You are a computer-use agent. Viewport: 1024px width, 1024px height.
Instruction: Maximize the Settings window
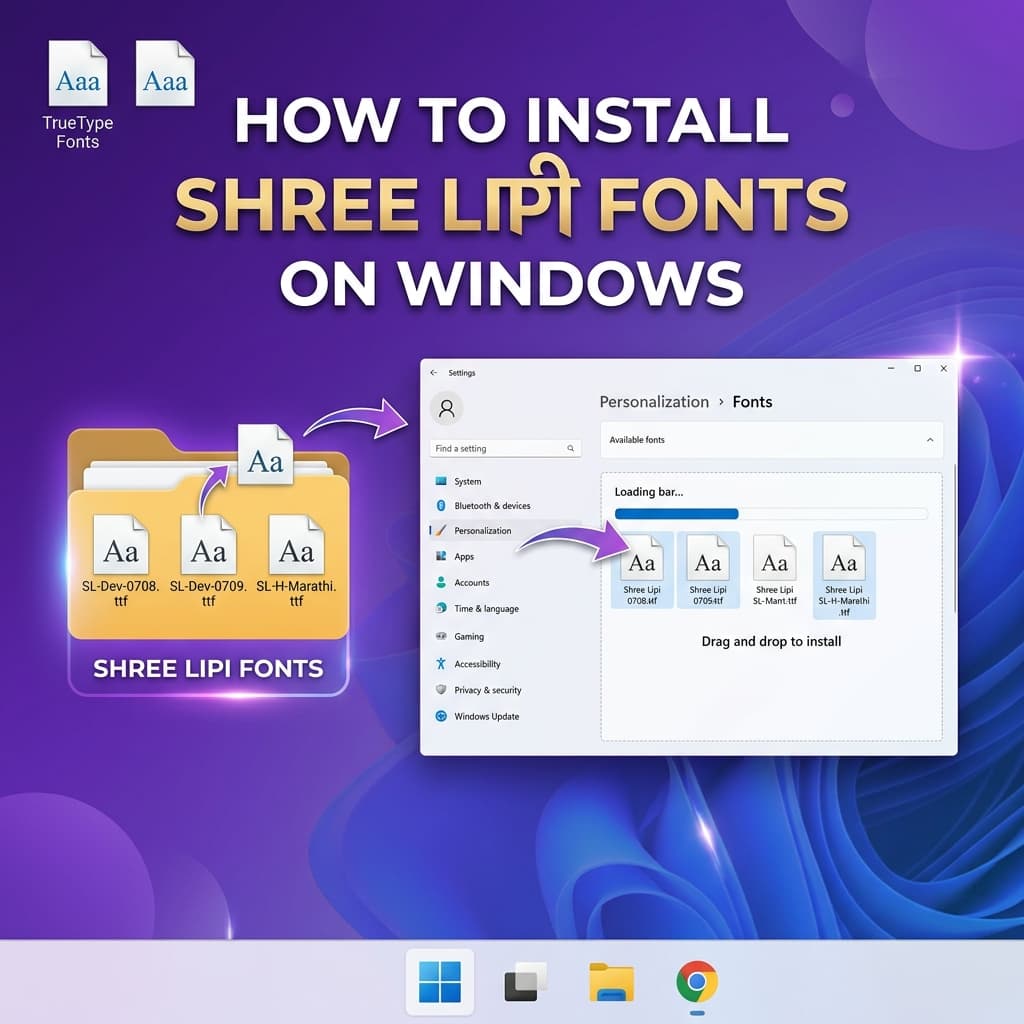point(918,369)
